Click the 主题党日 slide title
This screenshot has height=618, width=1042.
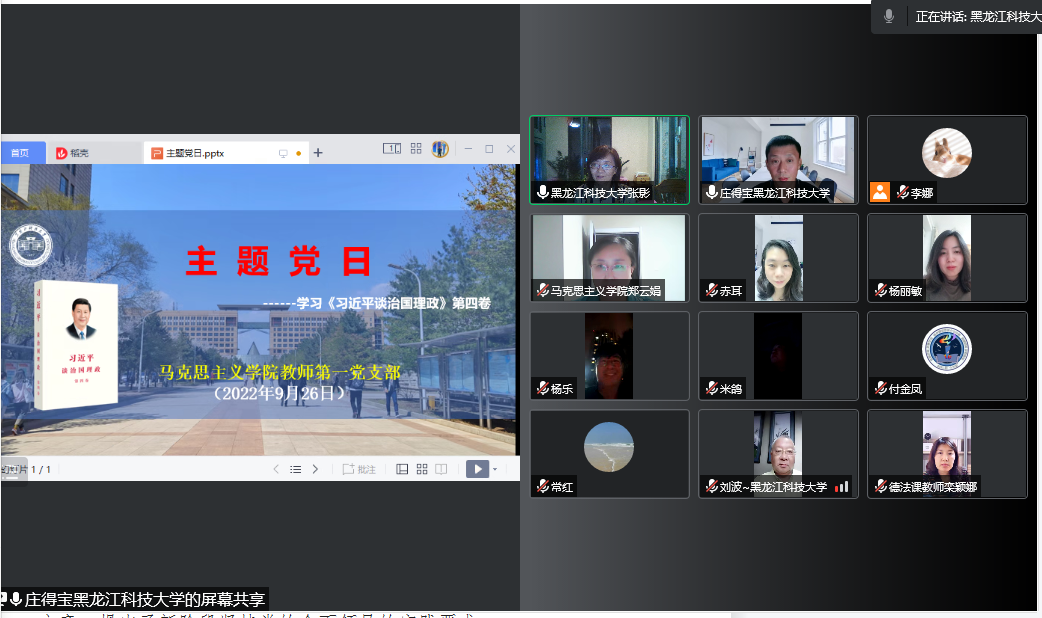[278, 260]
